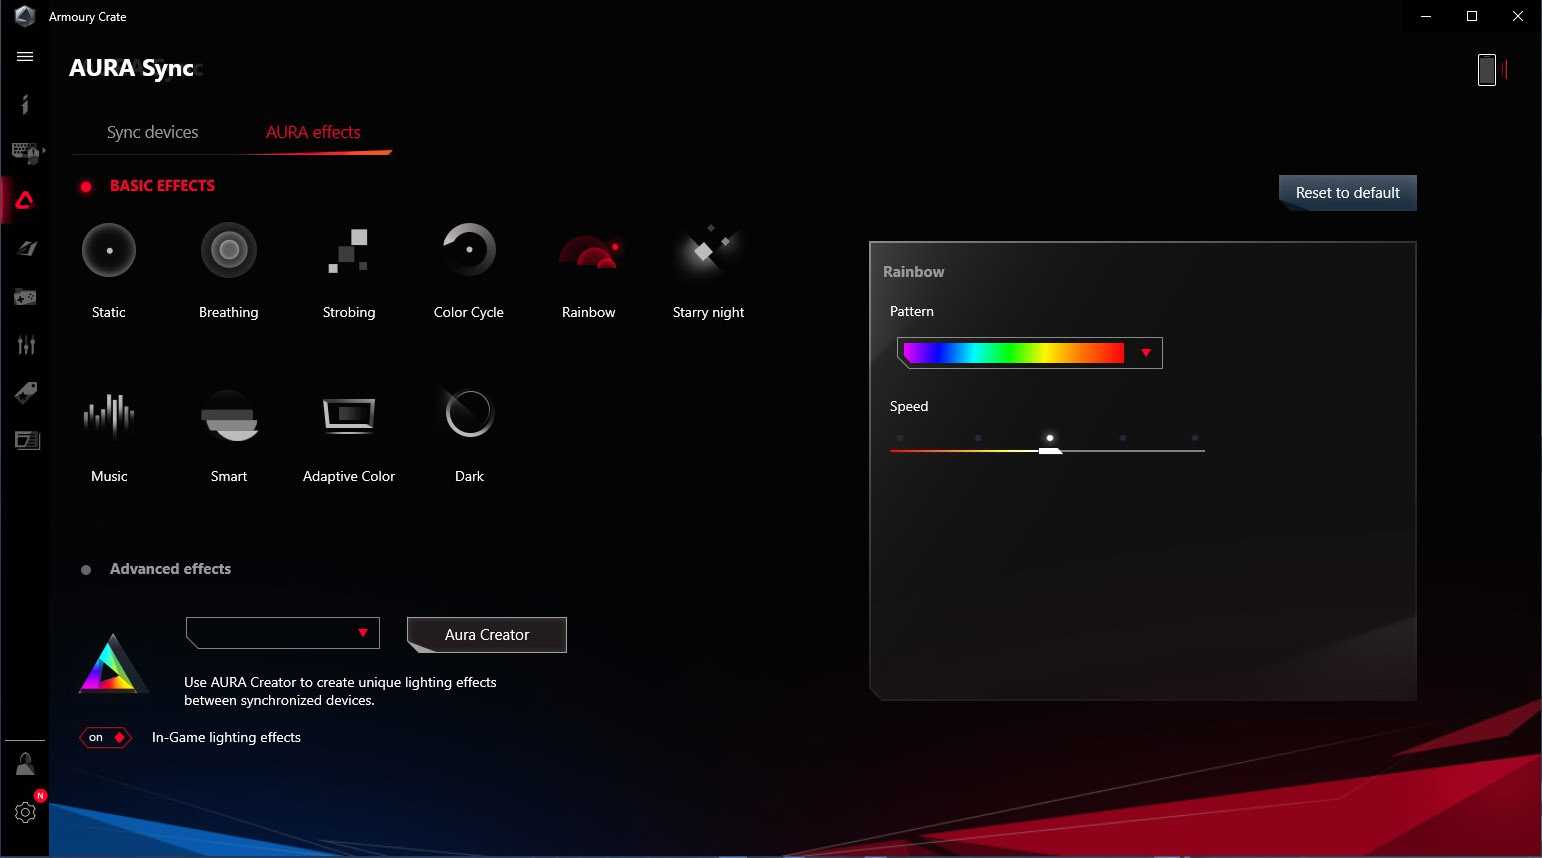This screenshot has width=1542, height=858.
Task: Click the Reset to default button
Action: [1347, 193]
